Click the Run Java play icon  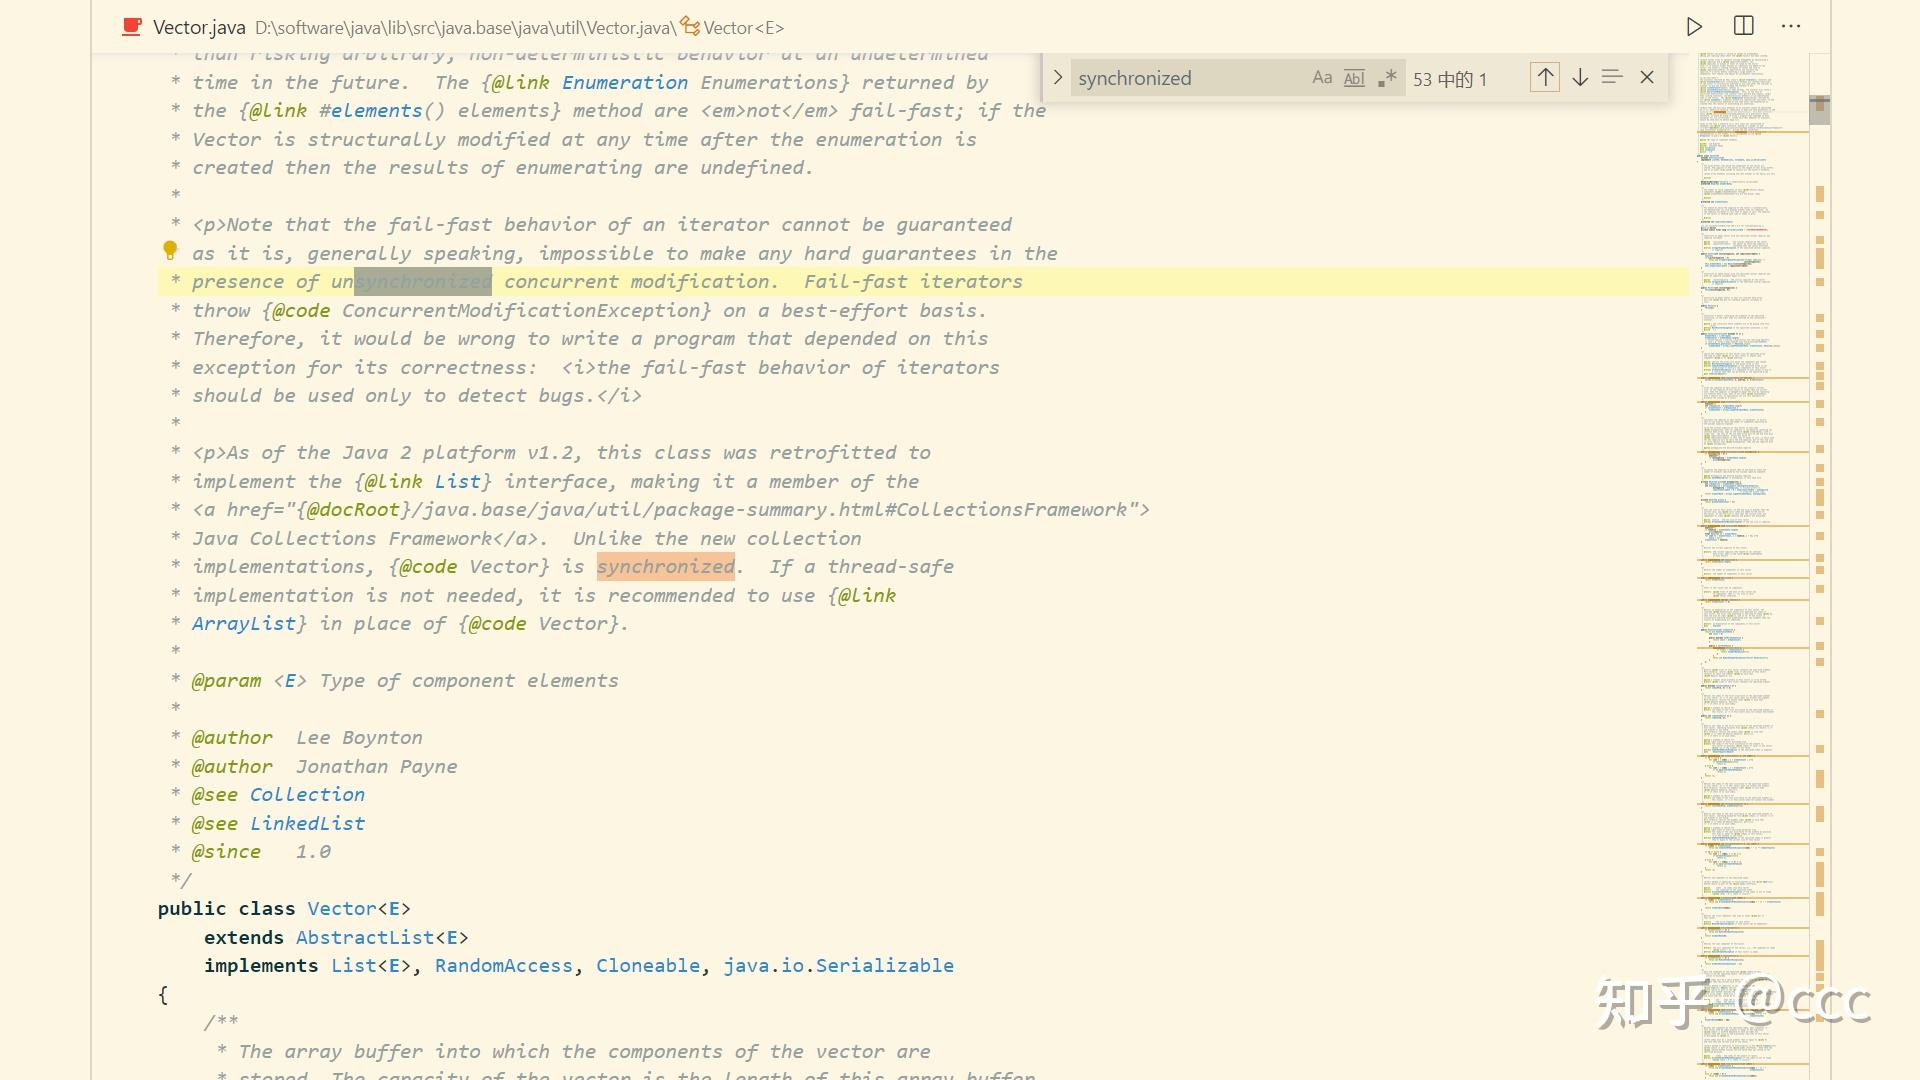(x=1693, y=27)
